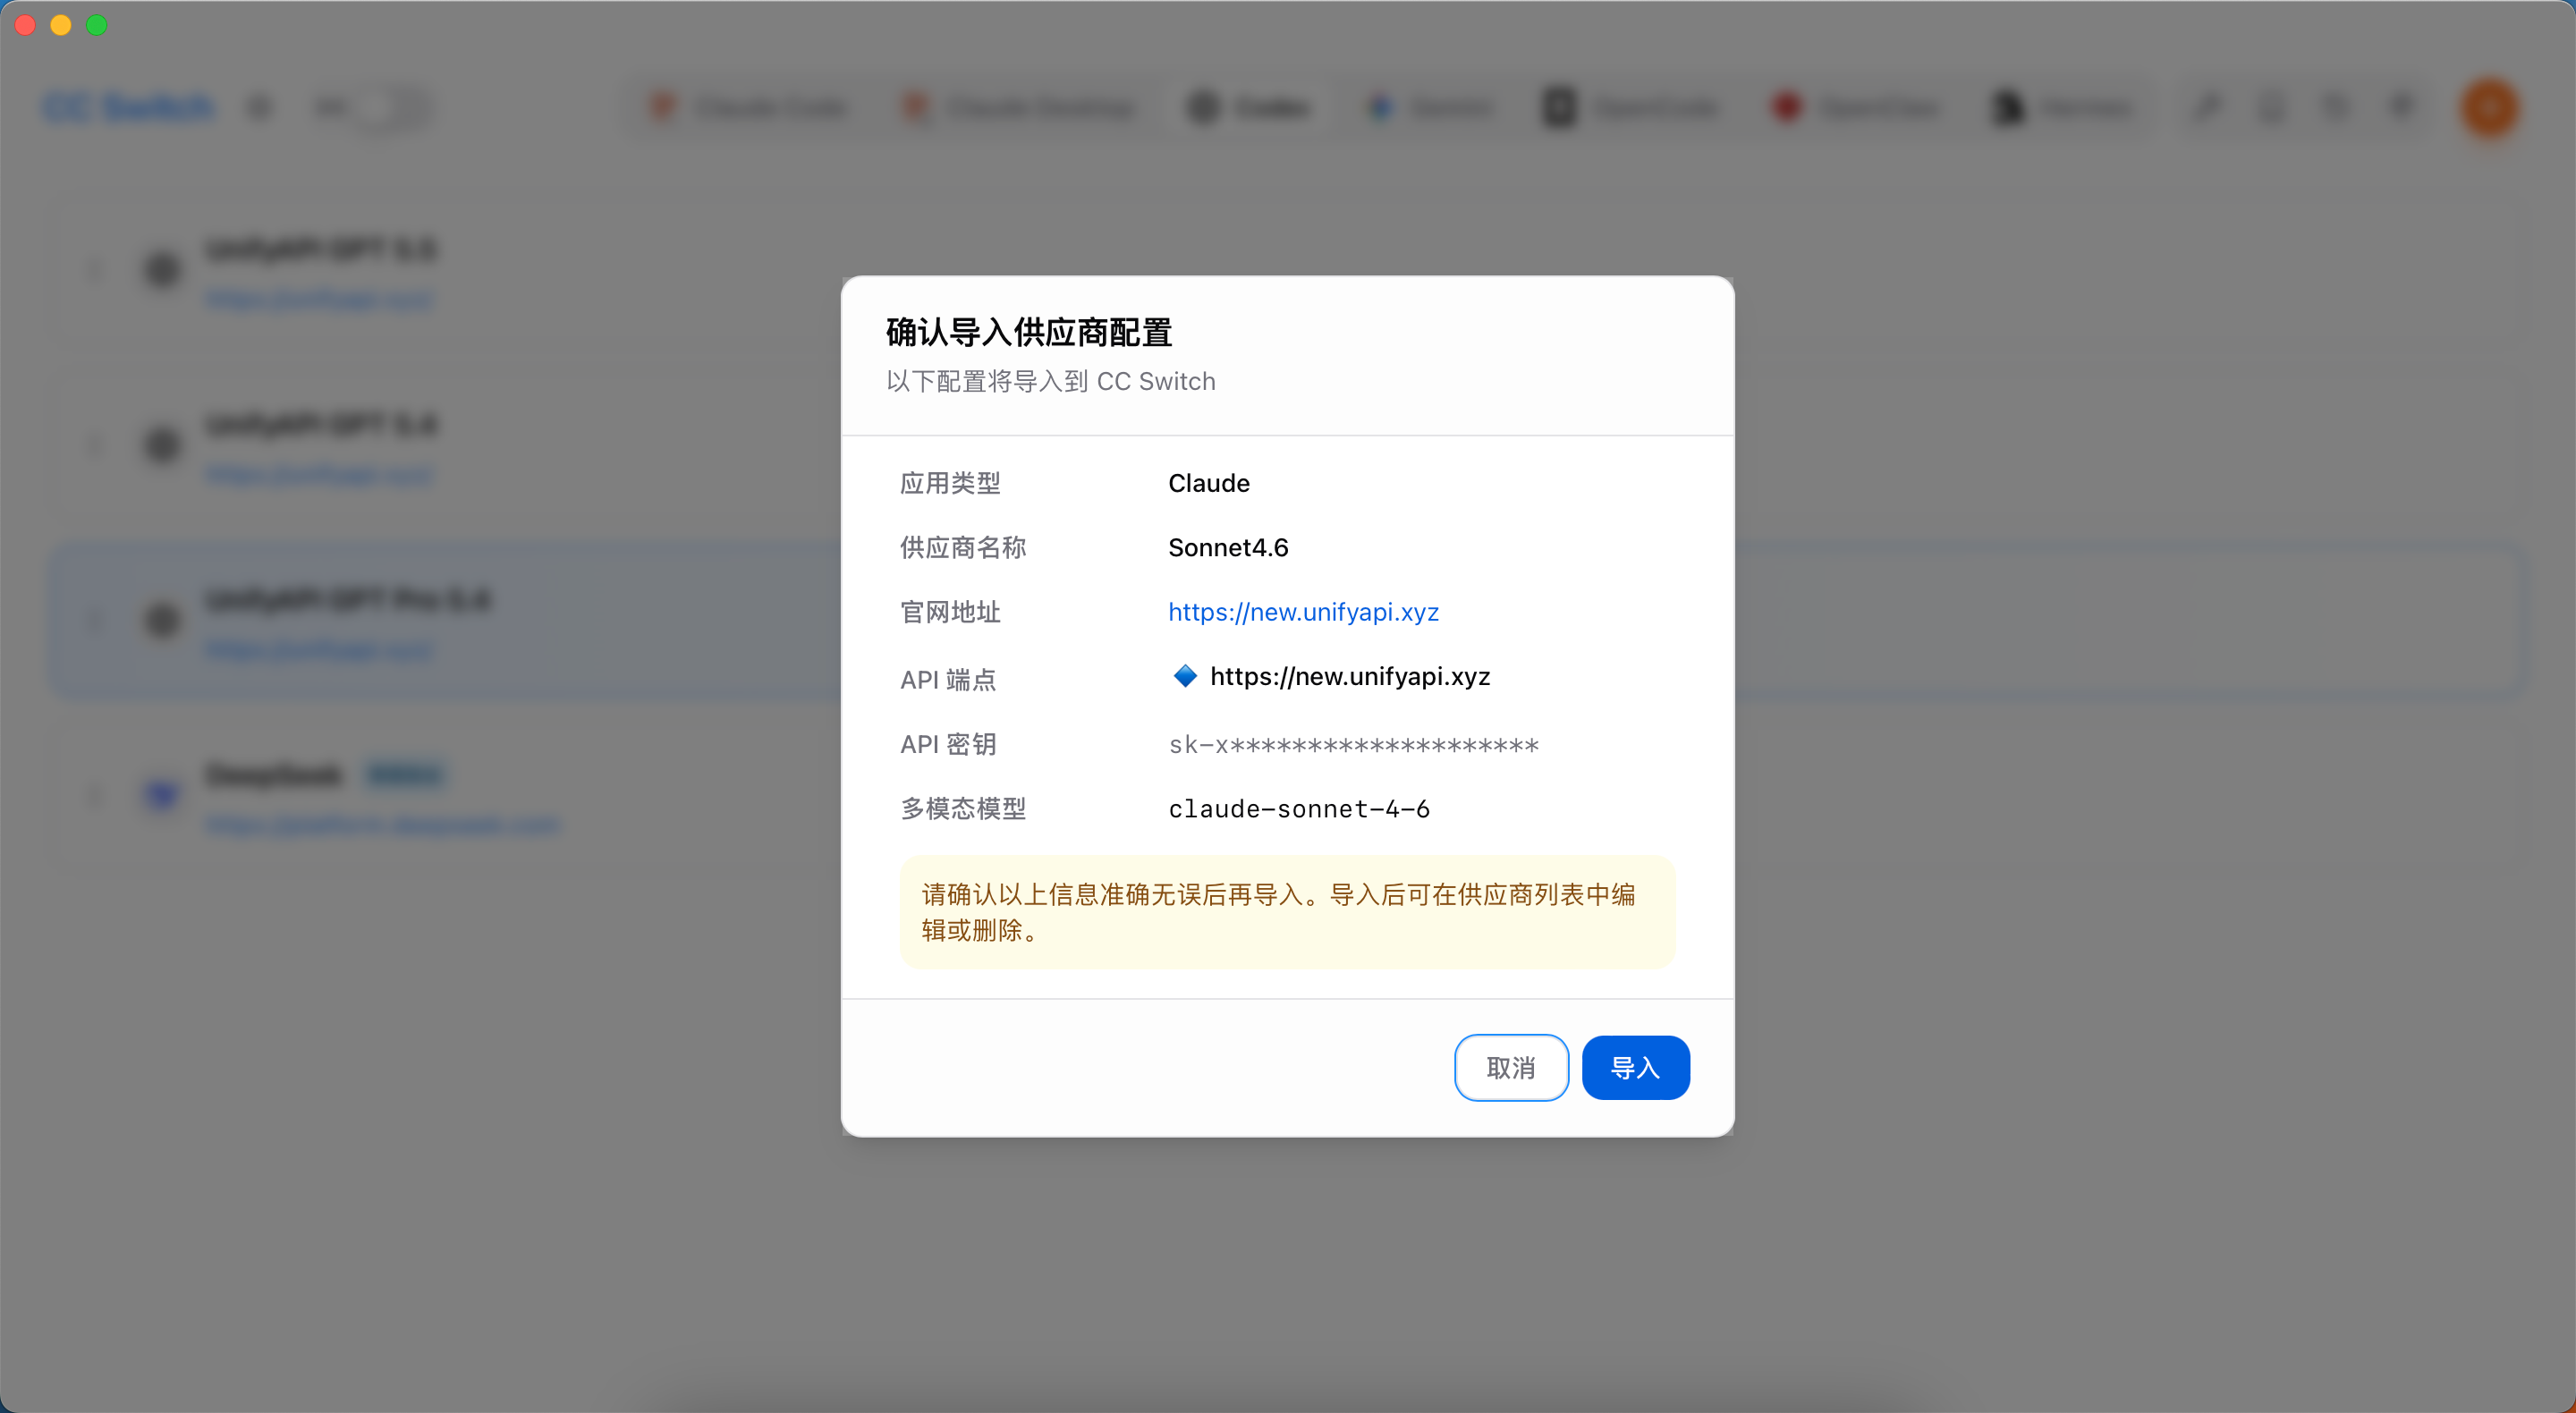The height and width of the screenshot is (1413, 2576).
Task: Switch to the Claude Code tab
Action: pos(750,107)
